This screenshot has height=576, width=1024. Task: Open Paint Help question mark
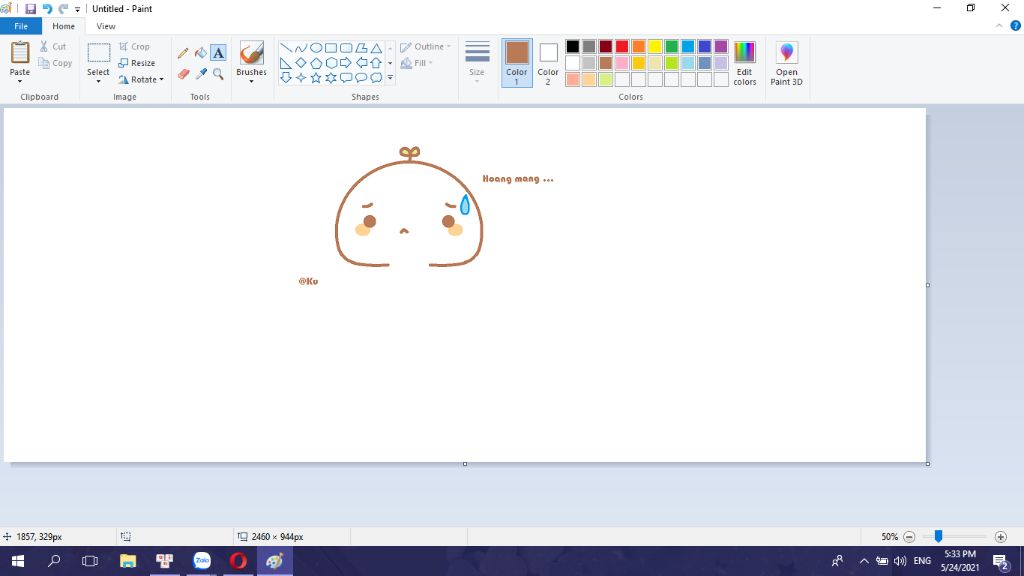point(1016,26)
